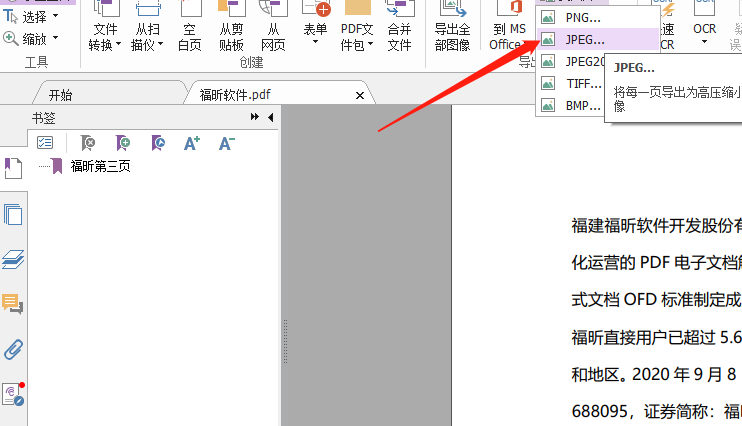Image resolution: width=742 pixels, height=426 pixels.
Task: Choose BMP... export option
Action: point(571,106)
